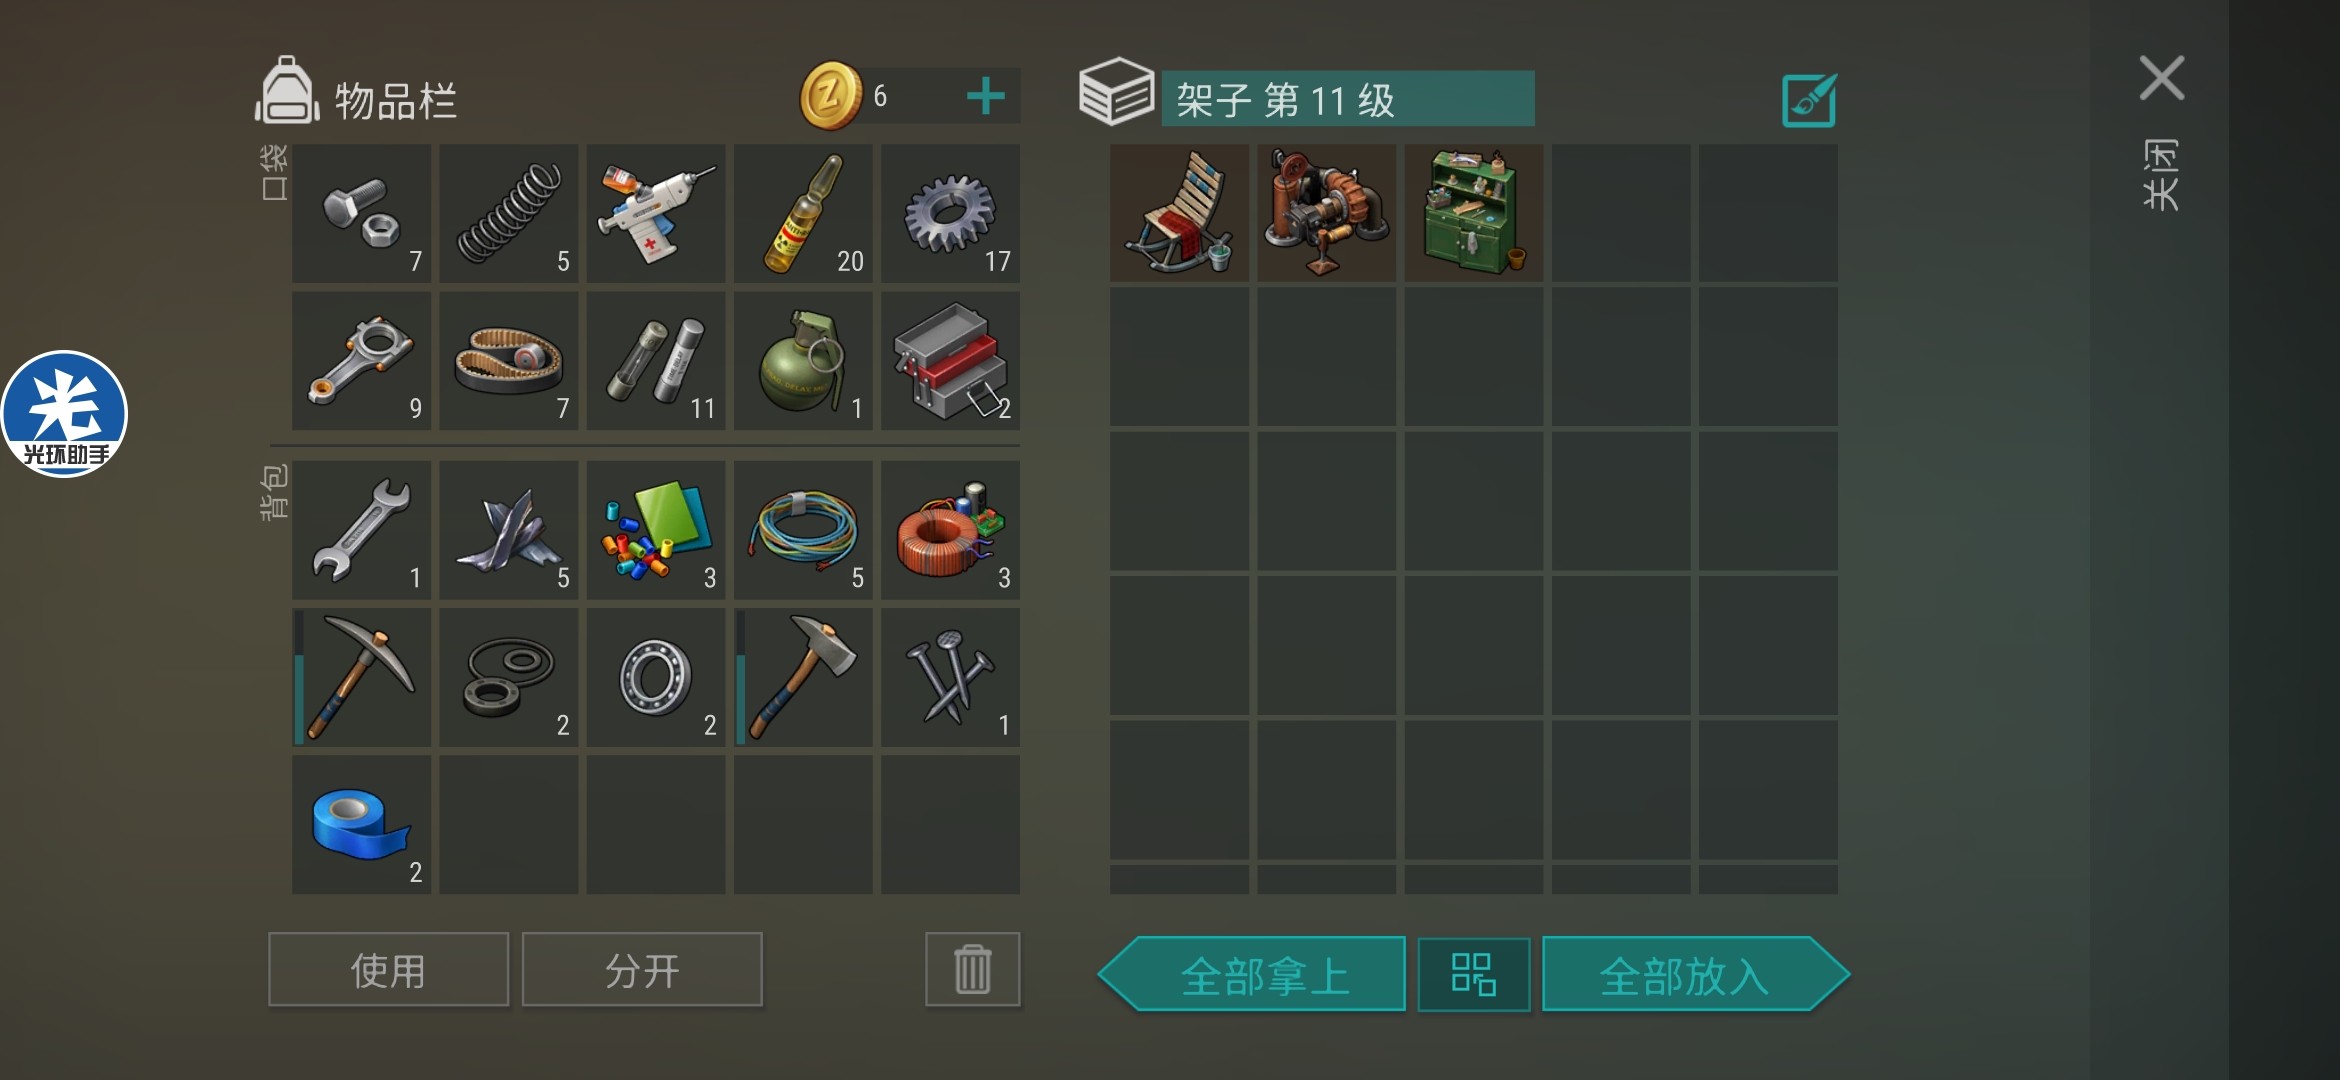The image size is (2340, 1080).
Task: Click the 分开 split button
Action: click(642, 969)
